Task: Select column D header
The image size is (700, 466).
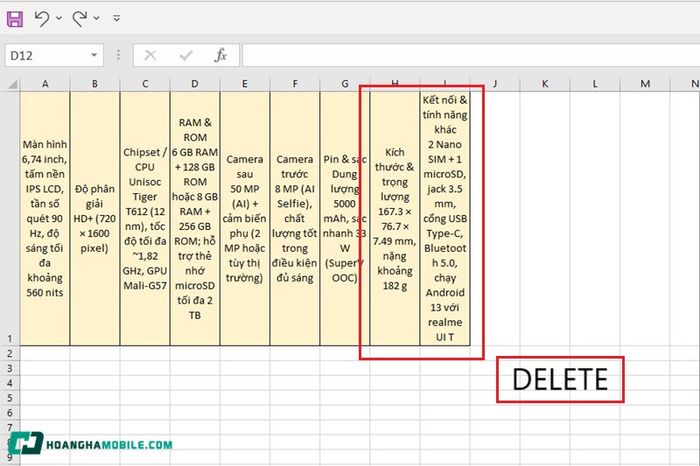Action: point(195,83)
